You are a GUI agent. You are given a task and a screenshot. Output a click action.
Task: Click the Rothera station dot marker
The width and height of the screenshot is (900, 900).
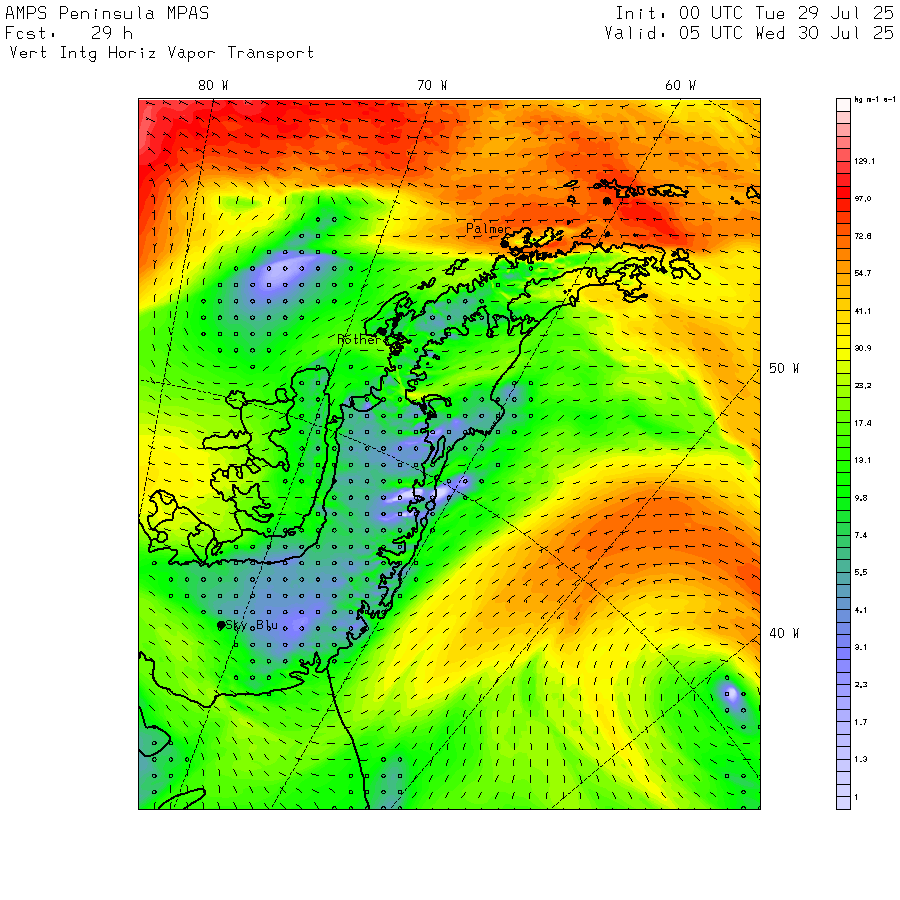(x=382, y=332)
